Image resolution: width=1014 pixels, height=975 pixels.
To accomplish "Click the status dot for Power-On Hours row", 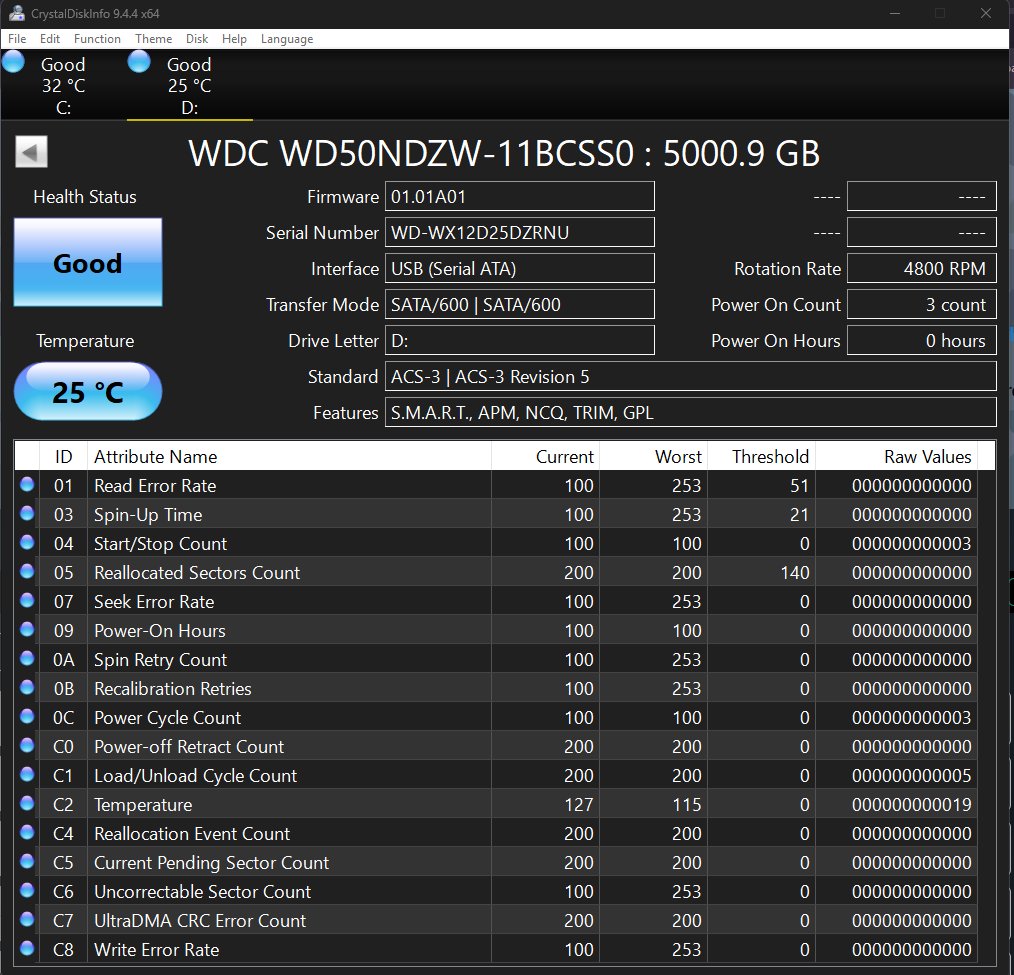I will 27,629.
